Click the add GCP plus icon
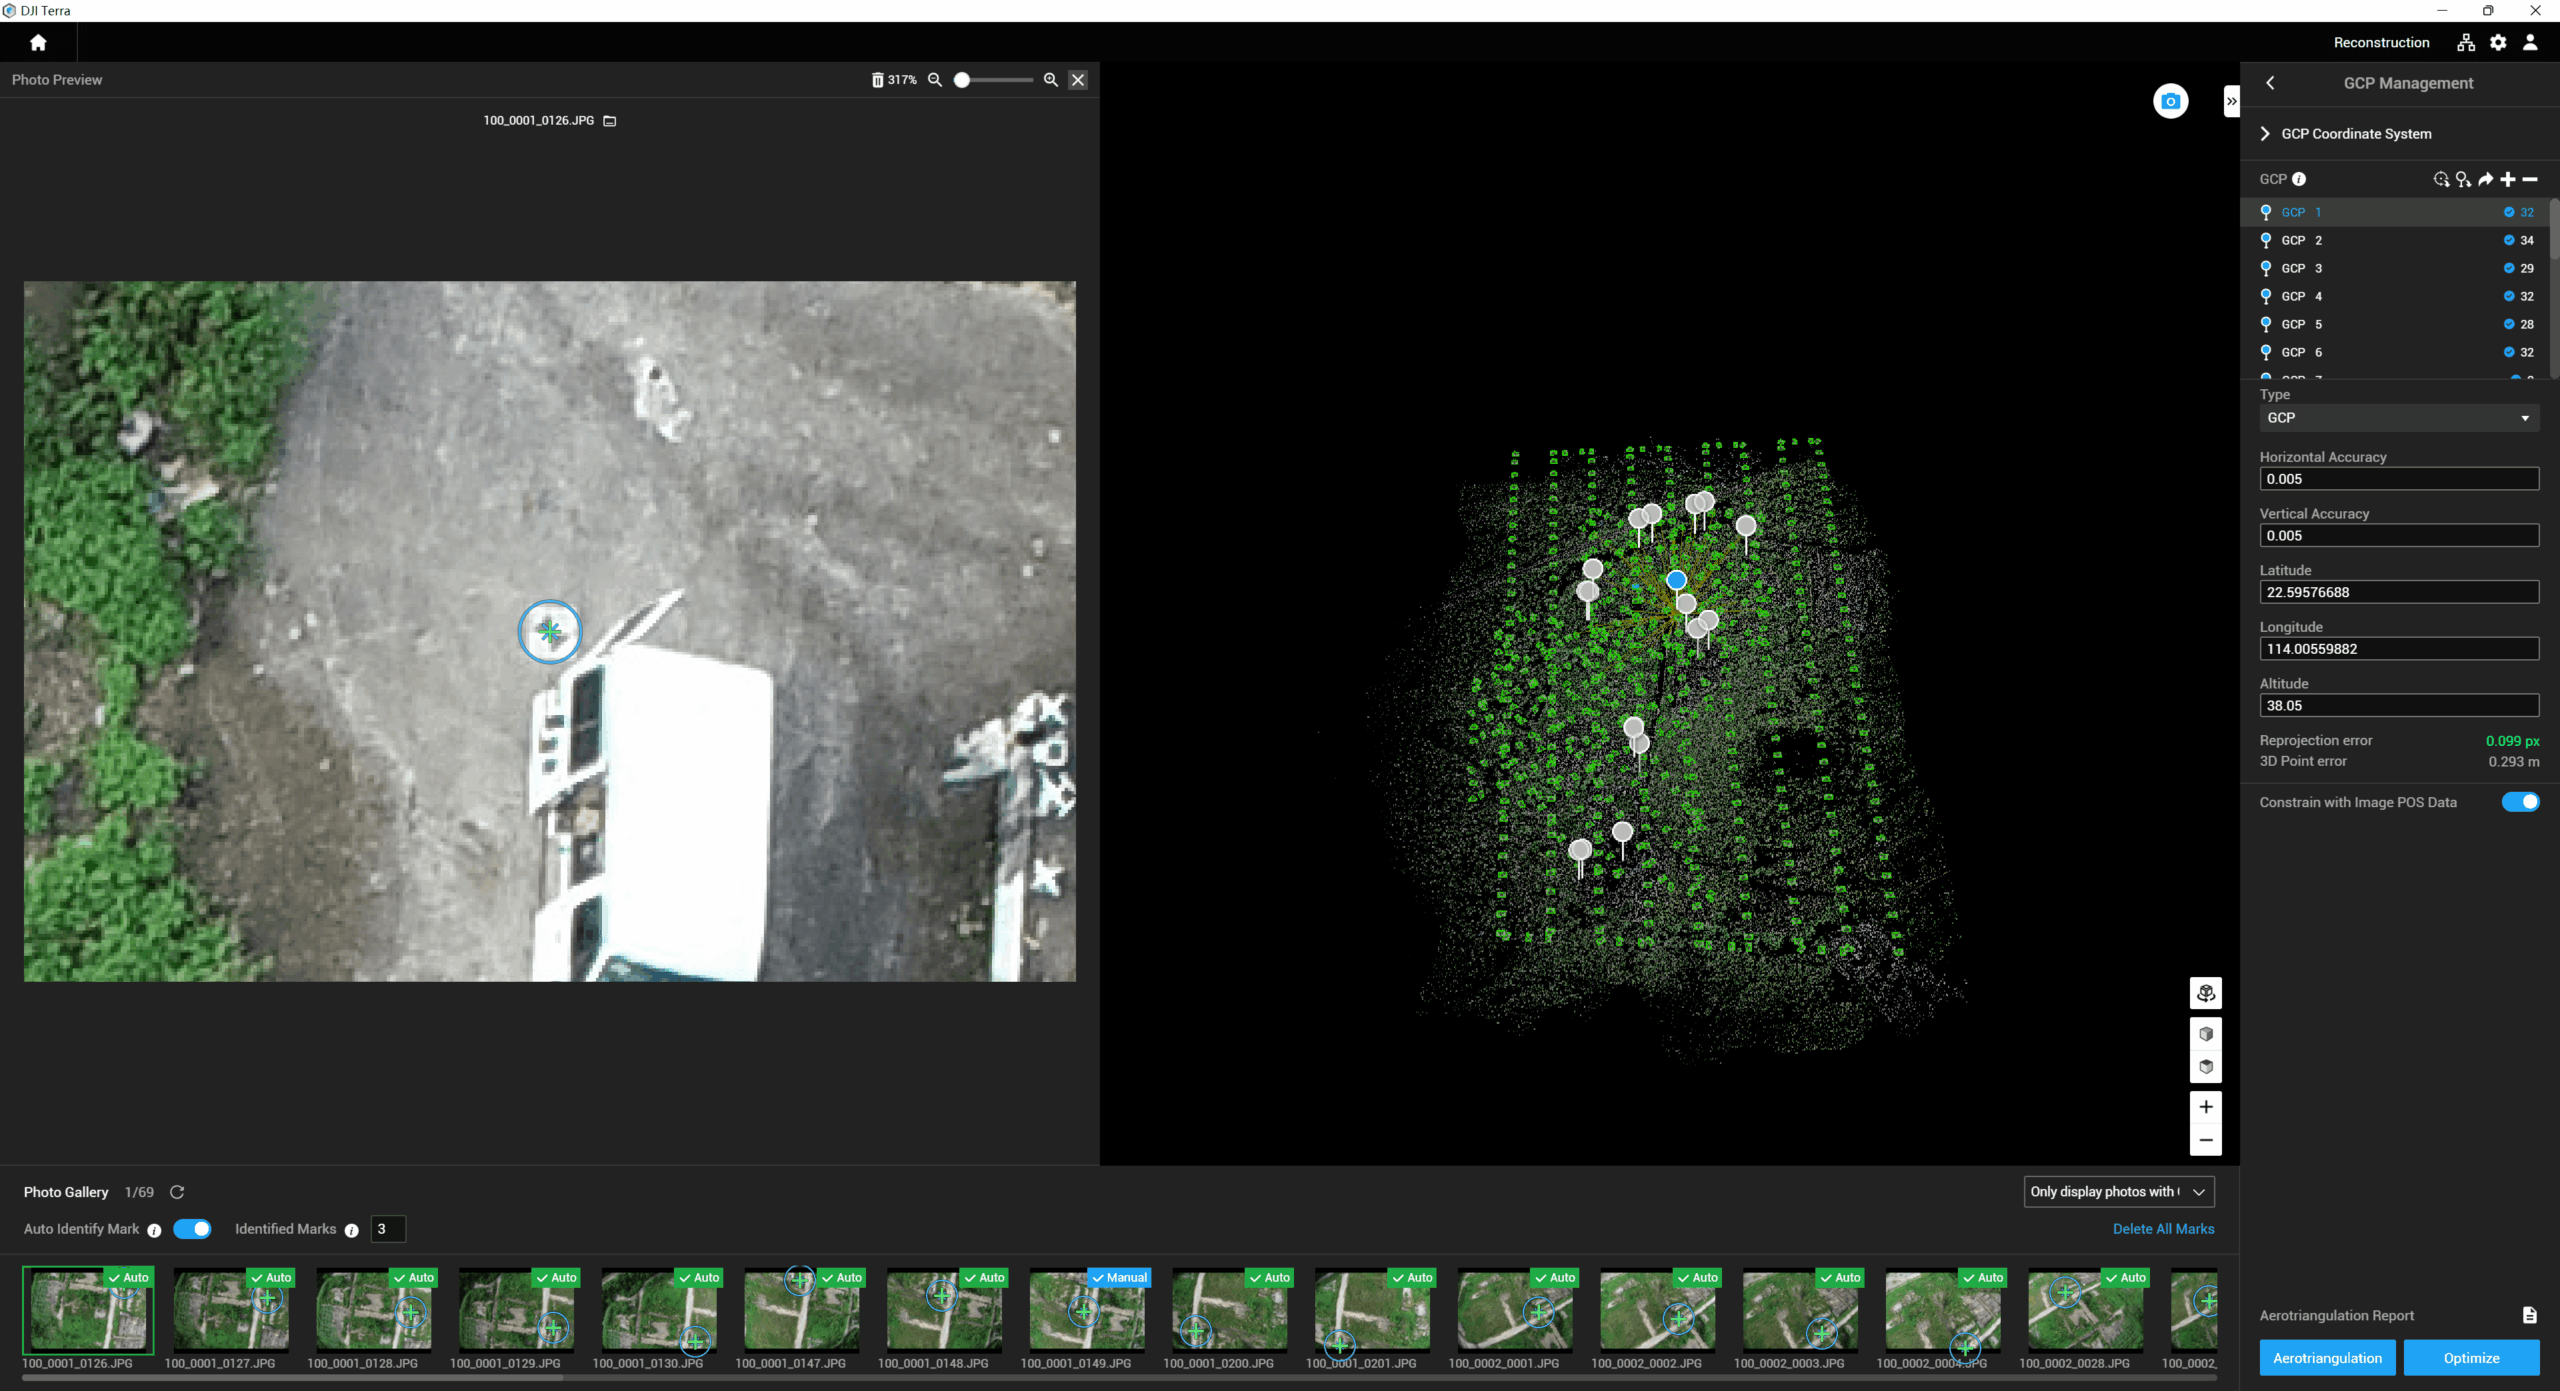This screenshot has height=1391, width=2560. (2508, 179)
